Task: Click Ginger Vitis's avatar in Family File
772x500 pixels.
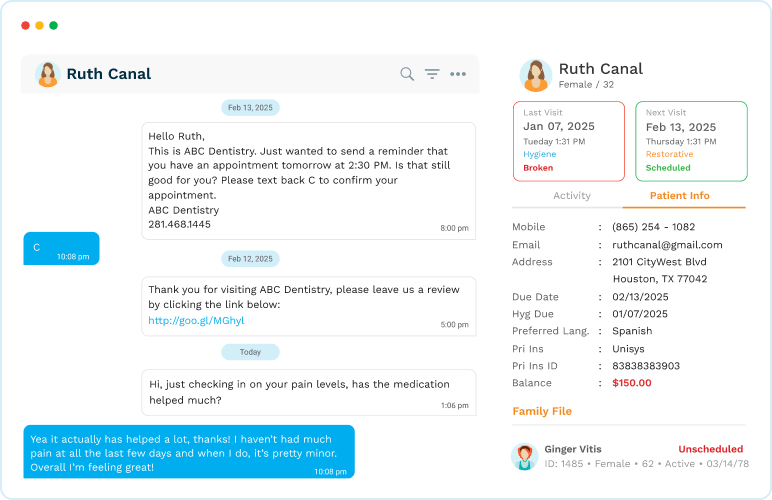Action: coord(525,456)
